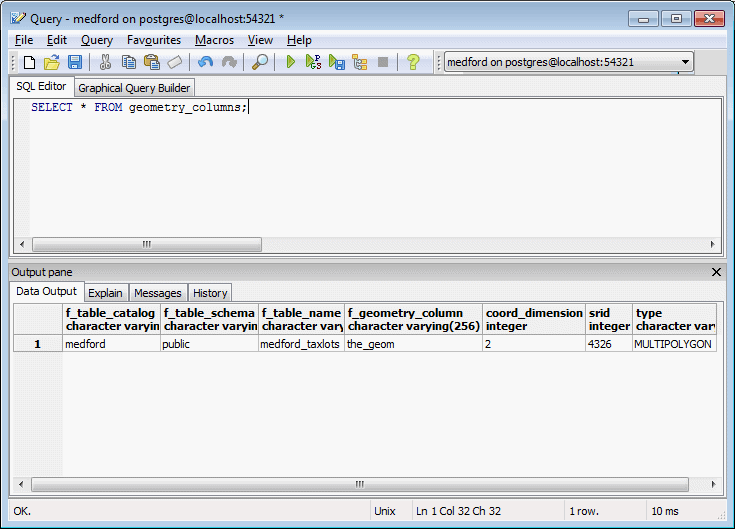The image size is (735, 529).
Task: Click the Cut scissors icon
Action: tap(105, 62)
